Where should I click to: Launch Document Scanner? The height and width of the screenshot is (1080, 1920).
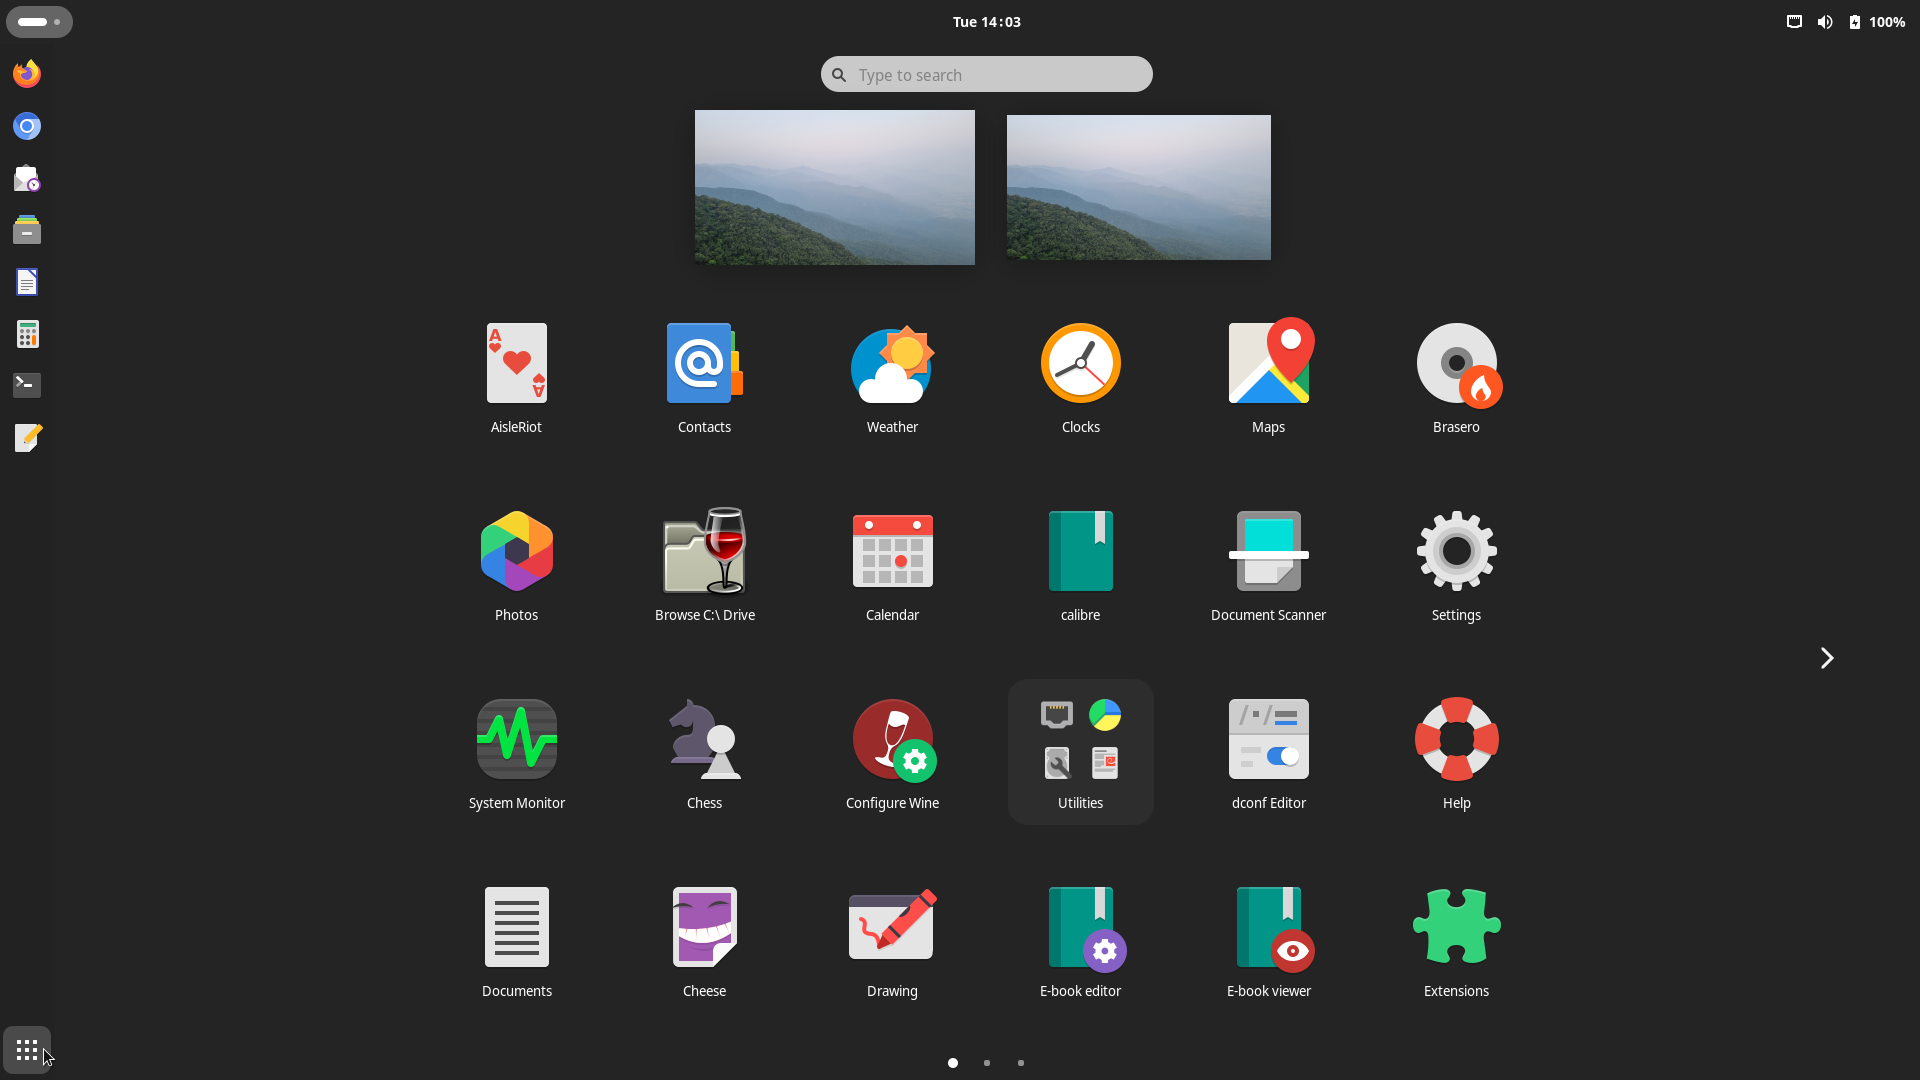point(1268,565)
